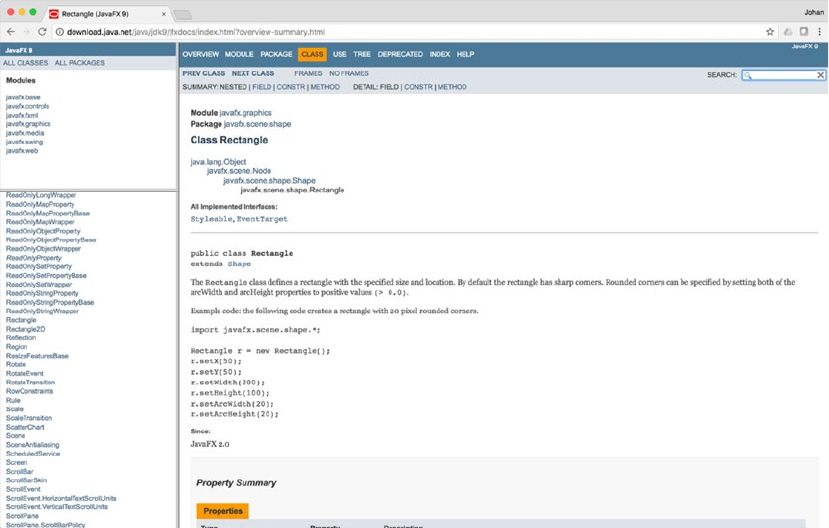Open RowConstraints in the class list

pyautogui.click(x=29, y=391)
